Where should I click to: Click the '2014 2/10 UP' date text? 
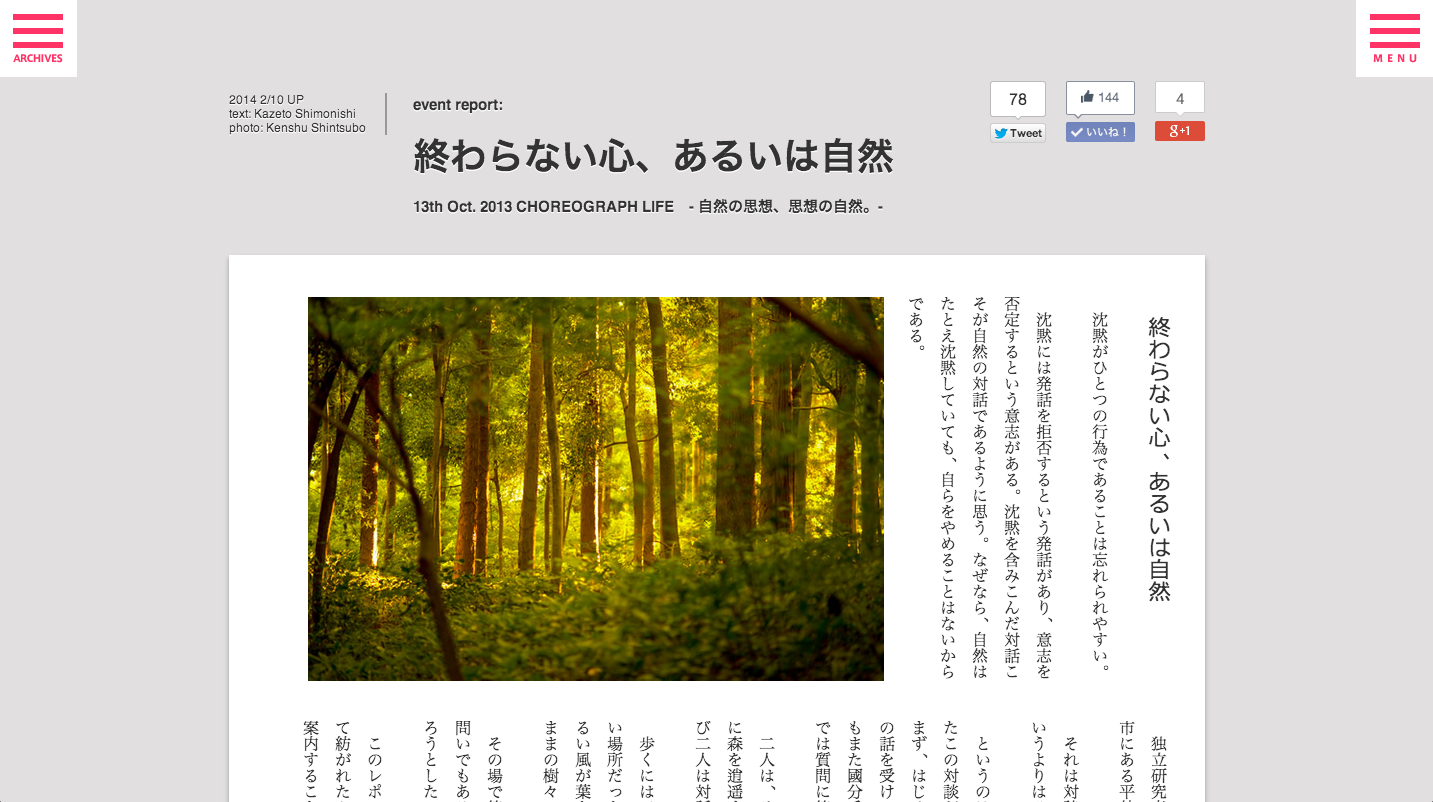pos(266,100)
